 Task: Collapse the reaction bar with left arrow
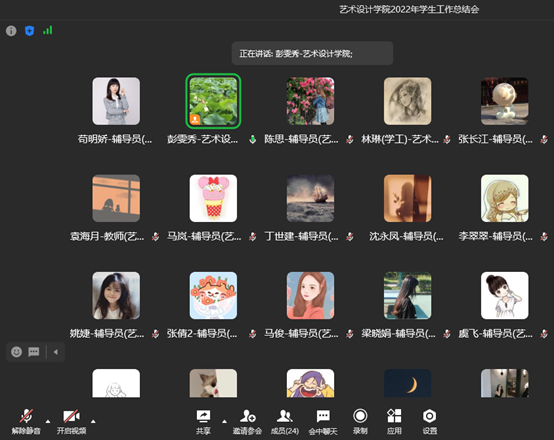pyautogui.click(x=55, y=352)
